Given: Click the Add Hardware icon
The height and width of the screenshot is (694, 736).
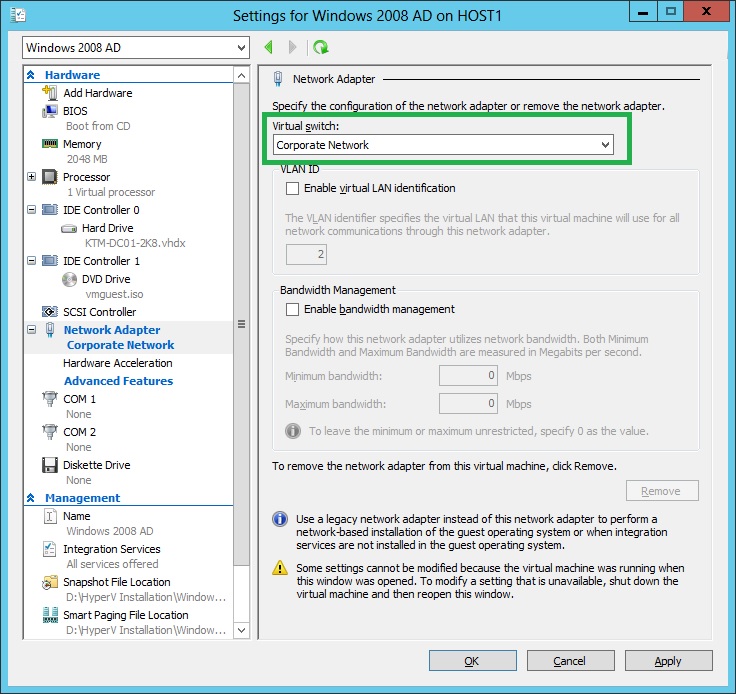Looking at the screenshot, I should 49,92.
